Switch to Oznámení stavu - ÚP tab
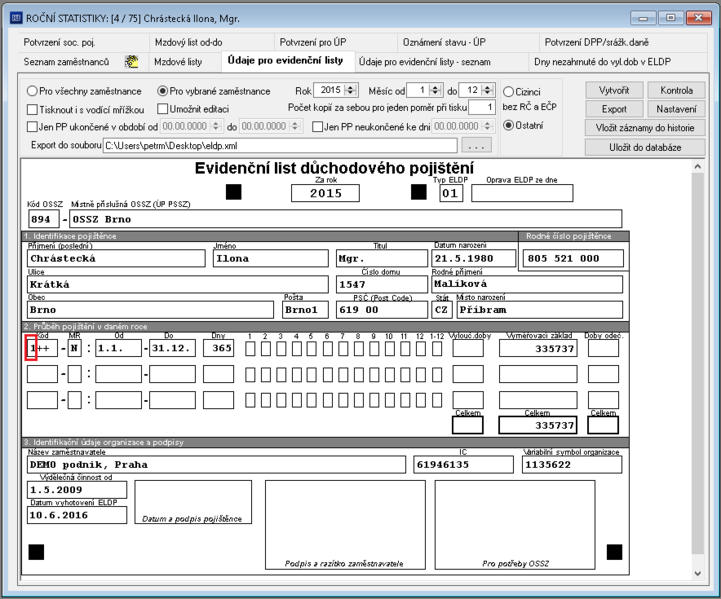The height and width of the screenshot is (599, 721). click(444, 42)
